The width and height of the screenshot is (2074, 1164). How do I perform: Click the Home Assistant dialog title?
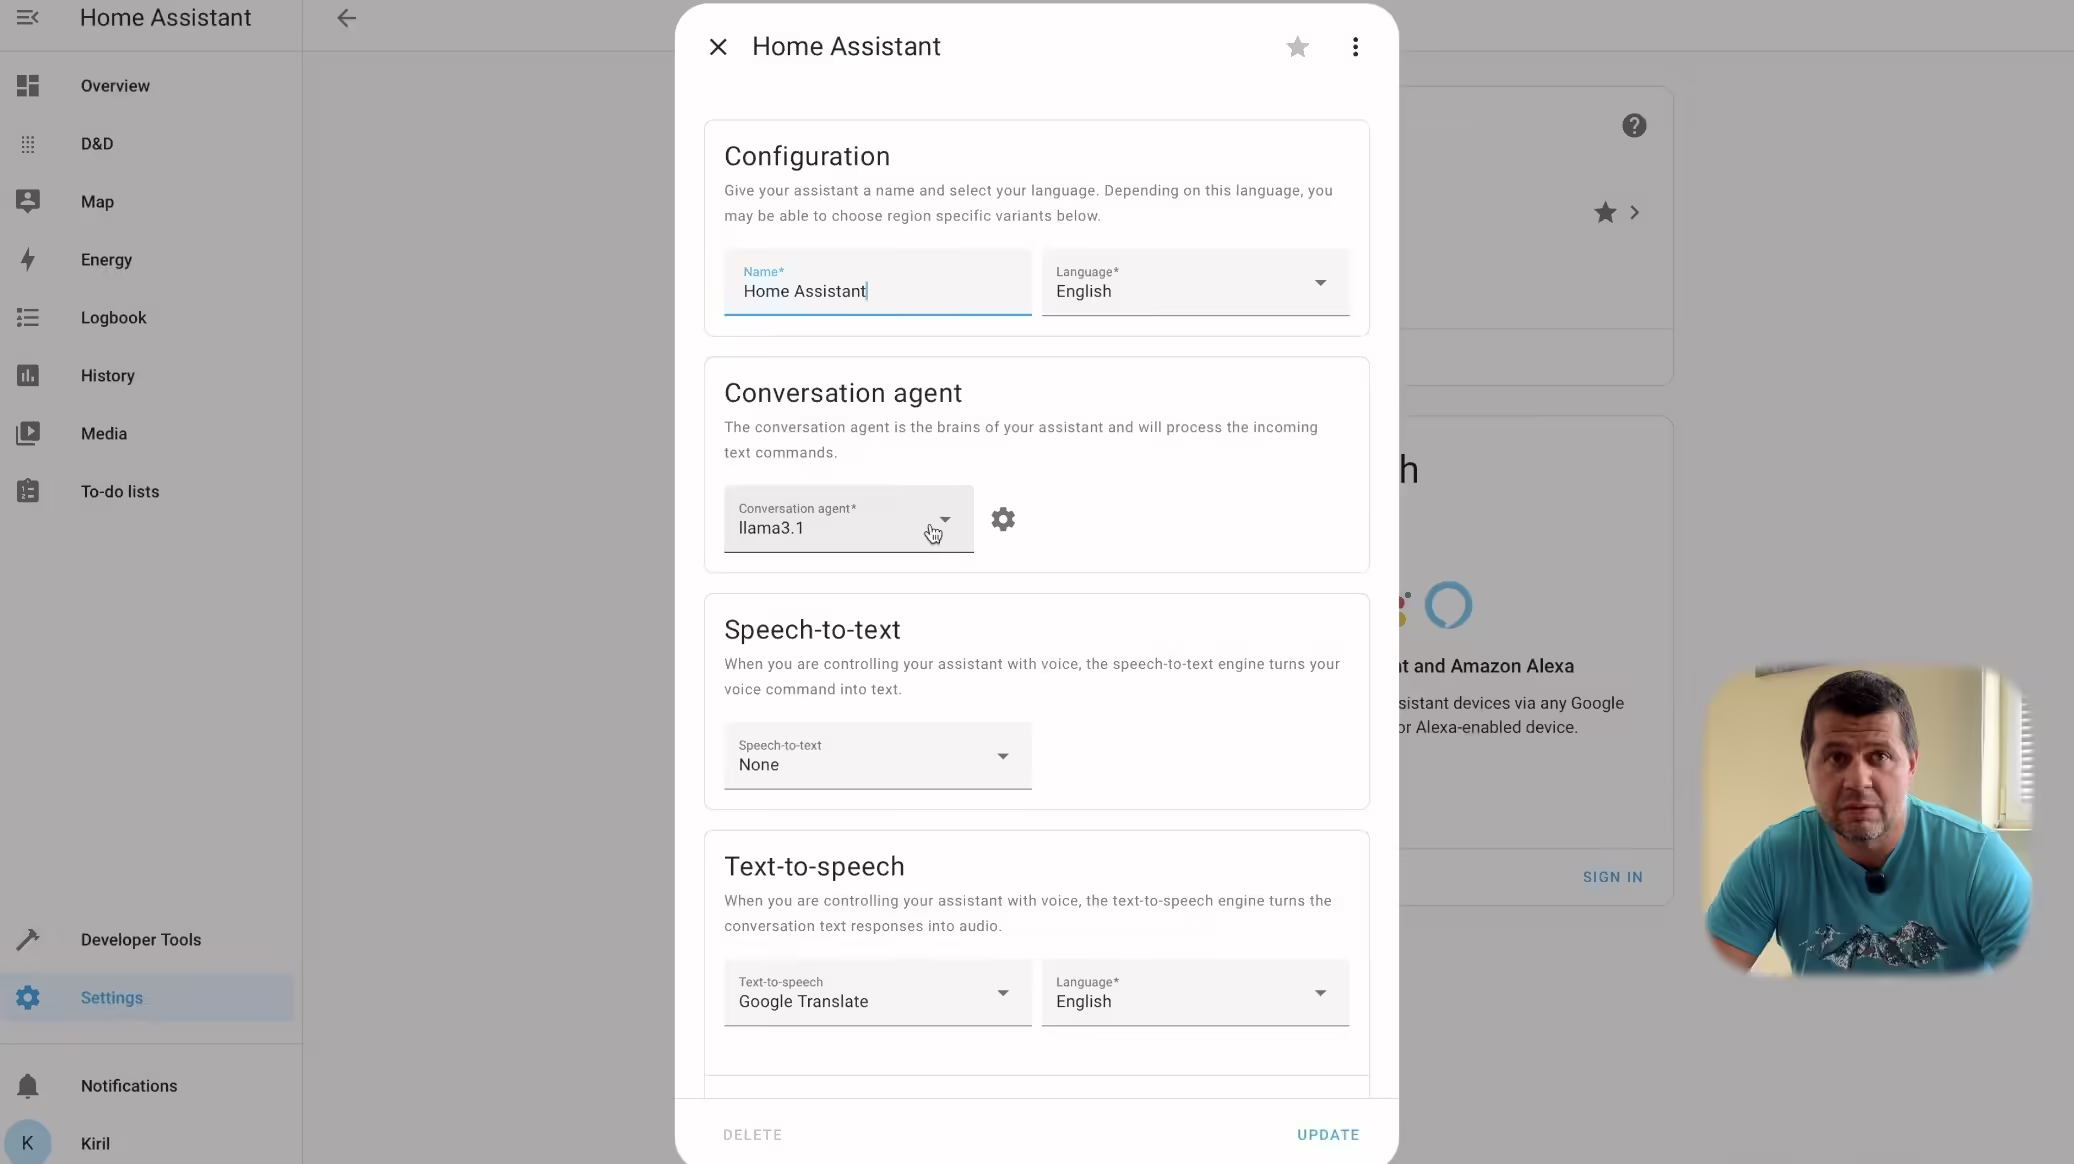tap(846, 47)
